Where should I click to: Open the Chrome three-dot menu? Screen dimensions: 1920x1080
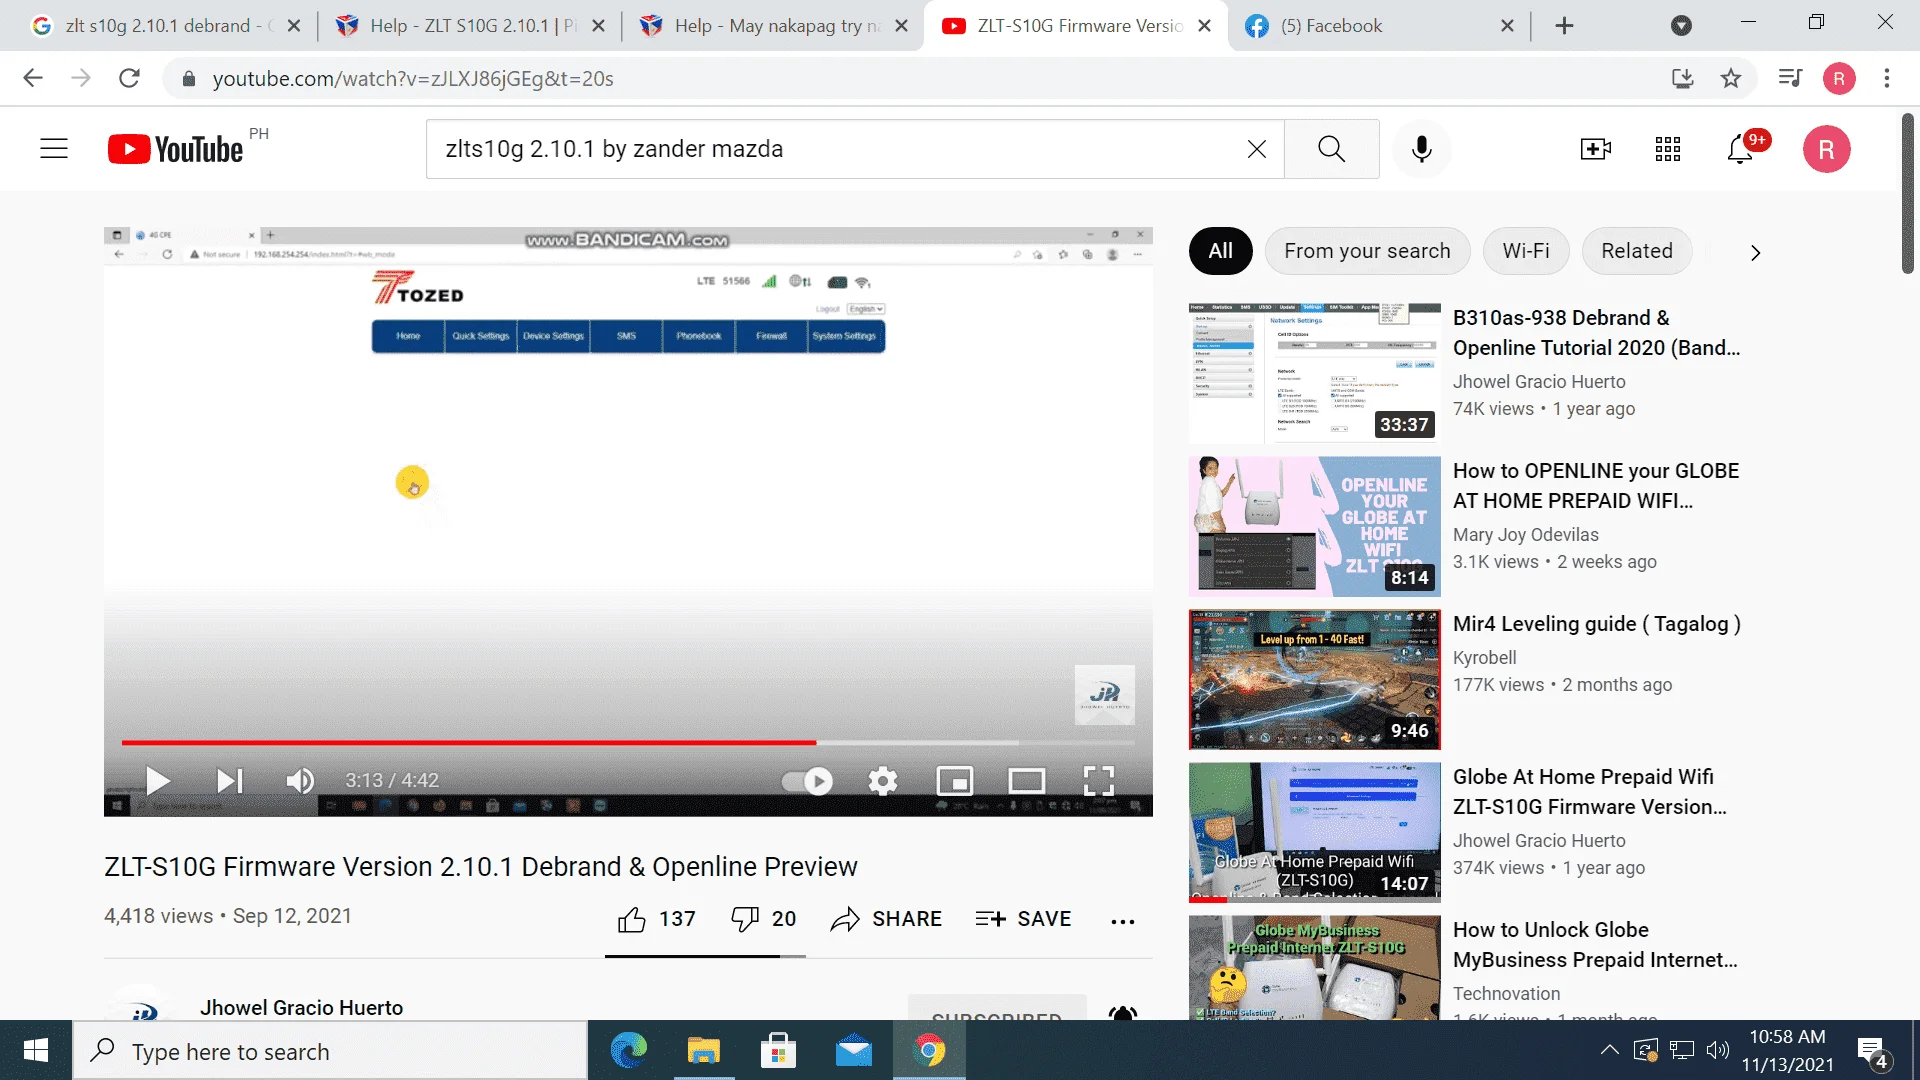1887,78
